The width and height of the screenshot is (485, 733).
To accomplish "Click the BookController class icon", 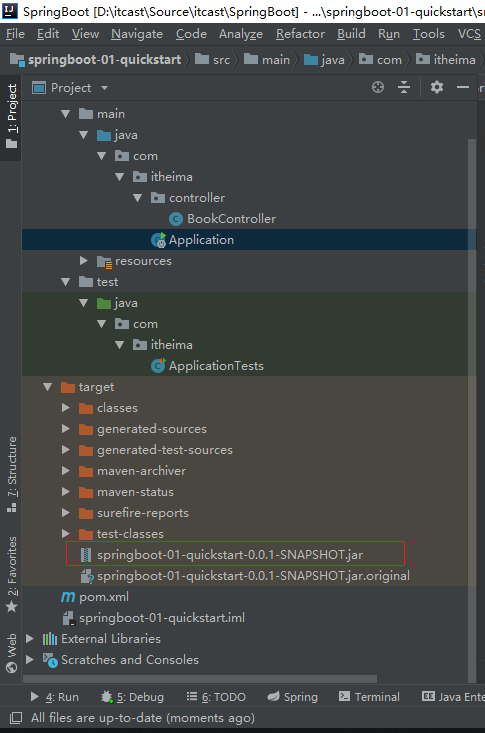I will coord(175,219).
